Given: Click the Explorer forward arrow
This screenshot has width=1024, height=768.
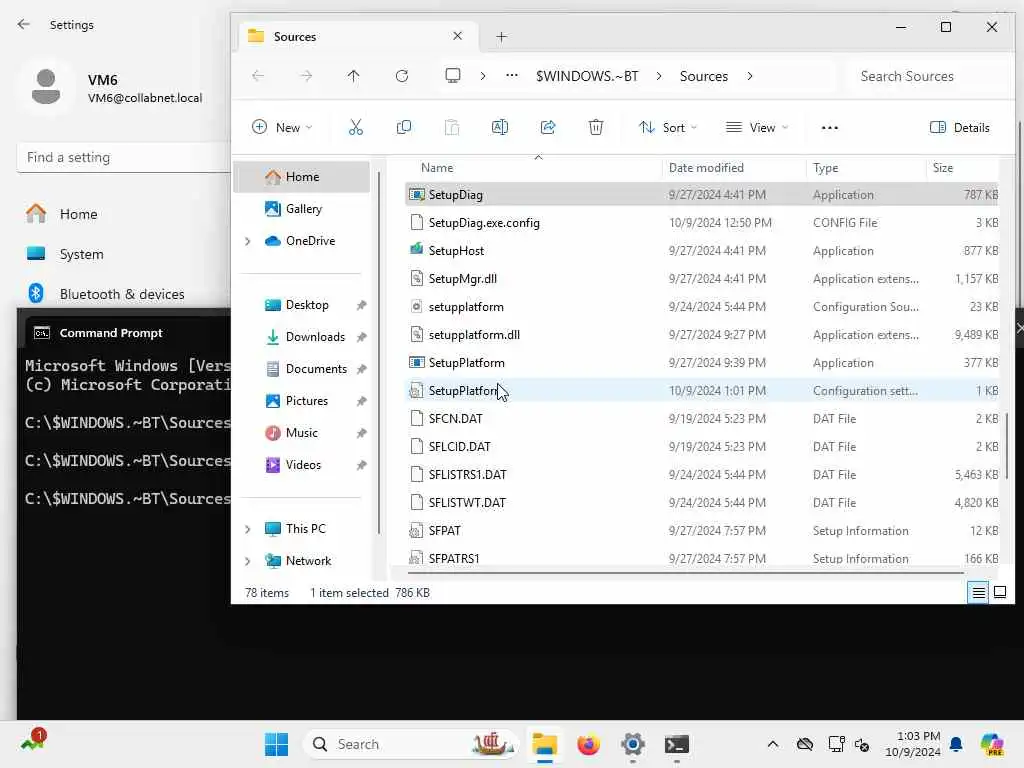Looking at the screenshot, I should 306,76.
